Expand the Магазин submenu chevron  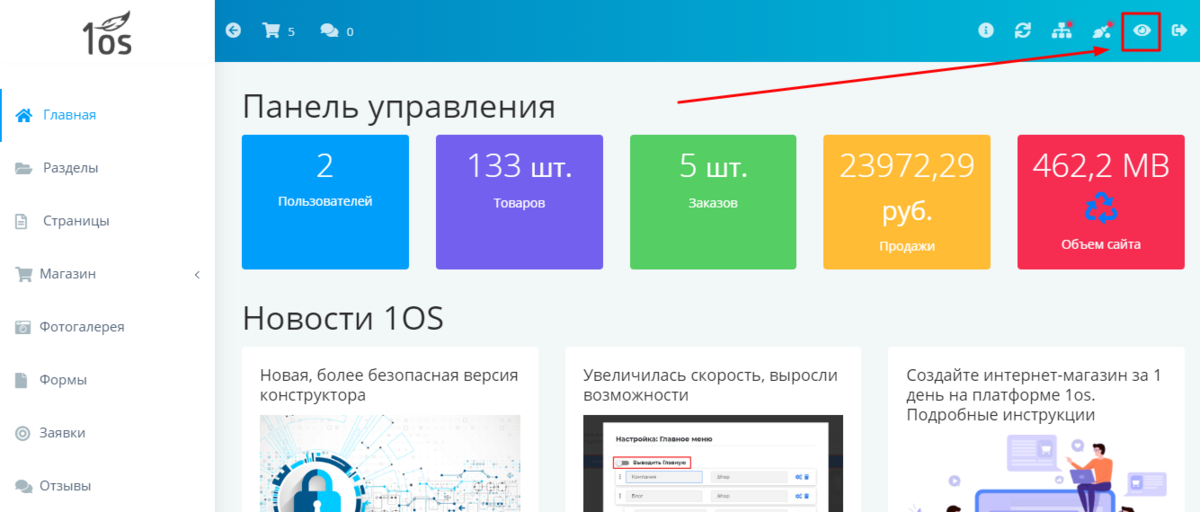(197, 274)
